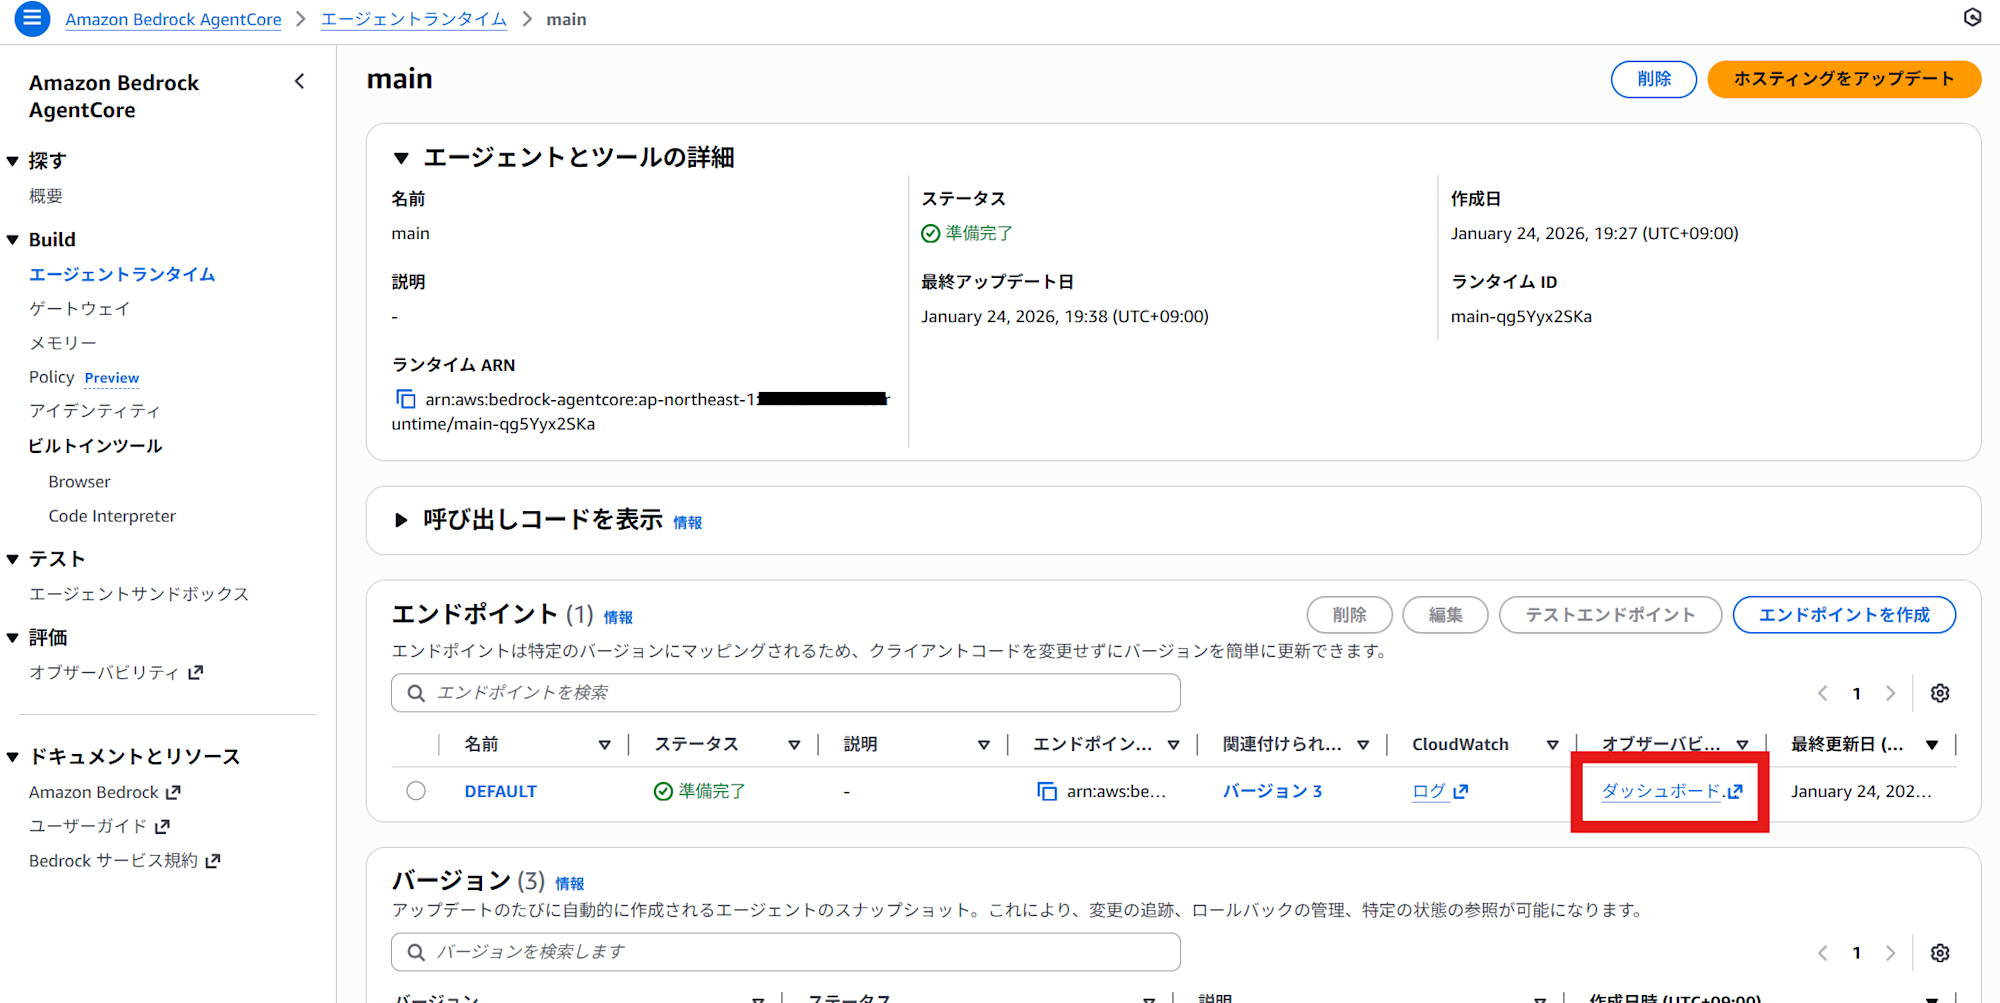Open オブザーバビリティ external link in sidebar

pyautogui.click(x=198, y=671)
